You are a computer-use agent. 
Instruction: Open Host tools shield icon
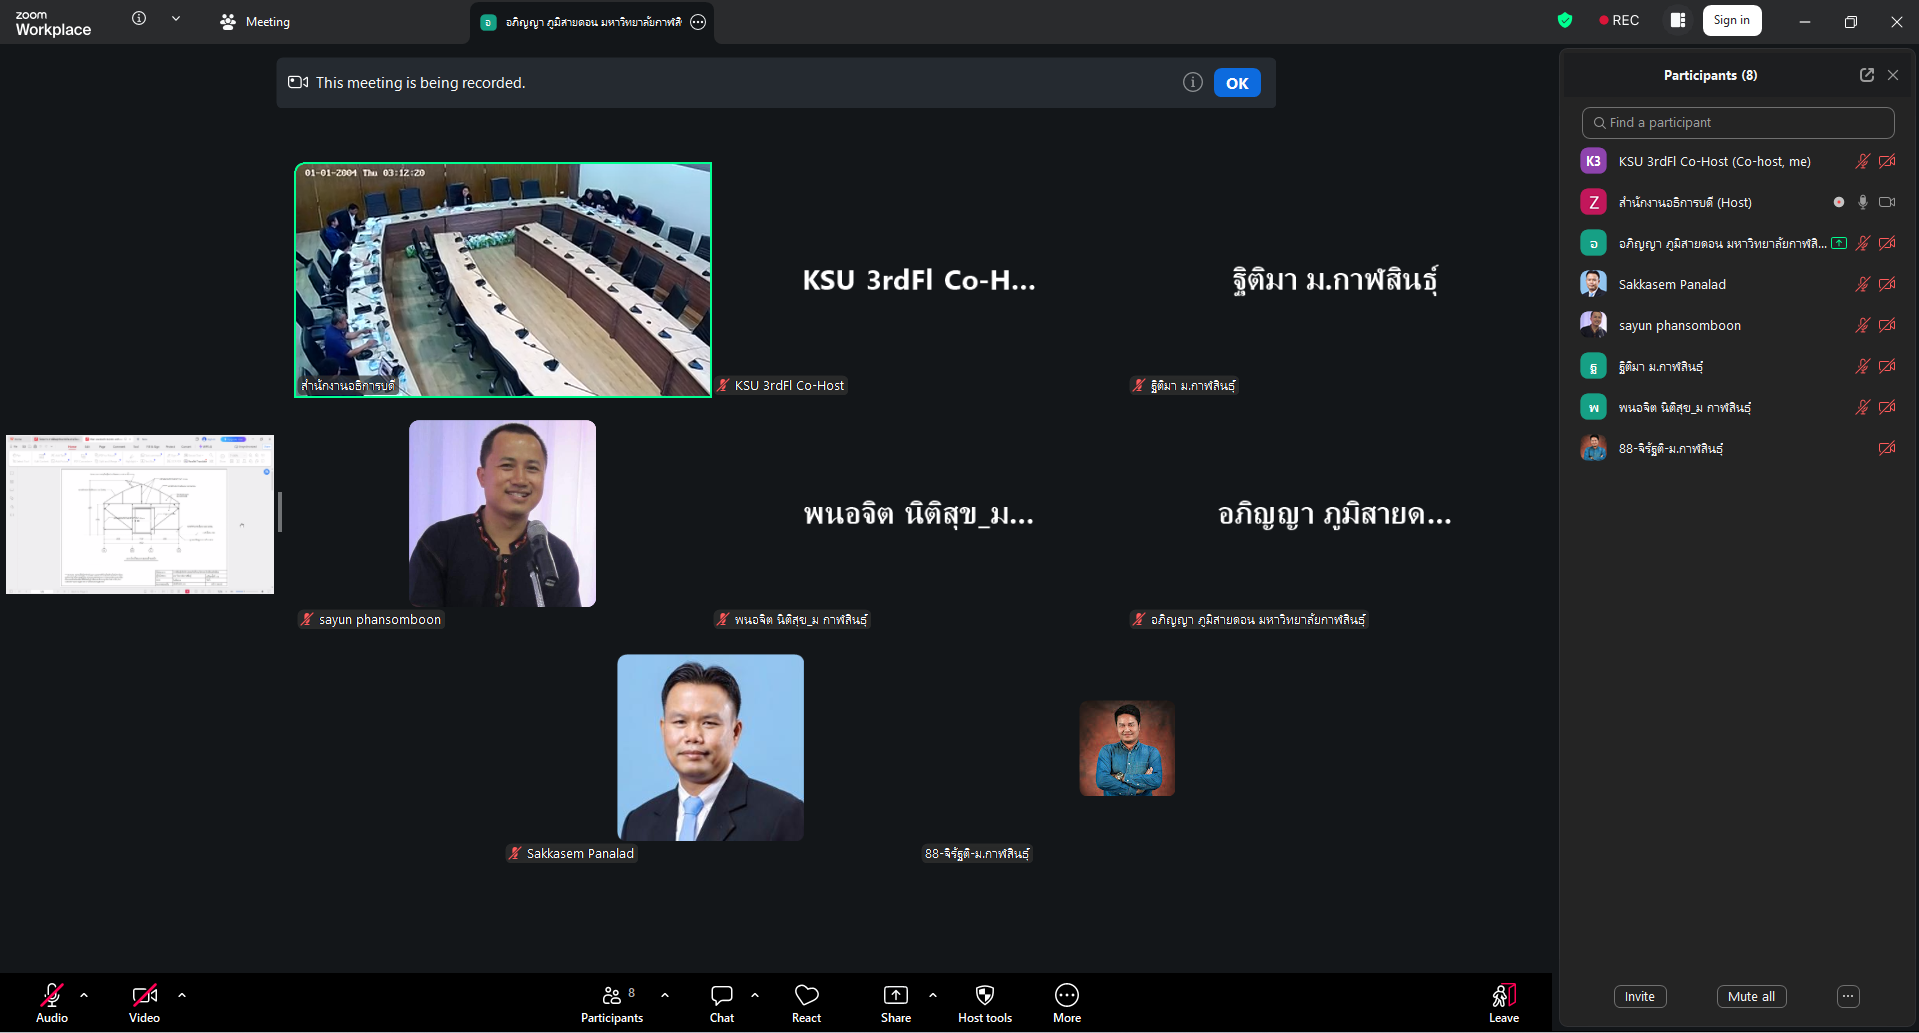click(984, 996)
